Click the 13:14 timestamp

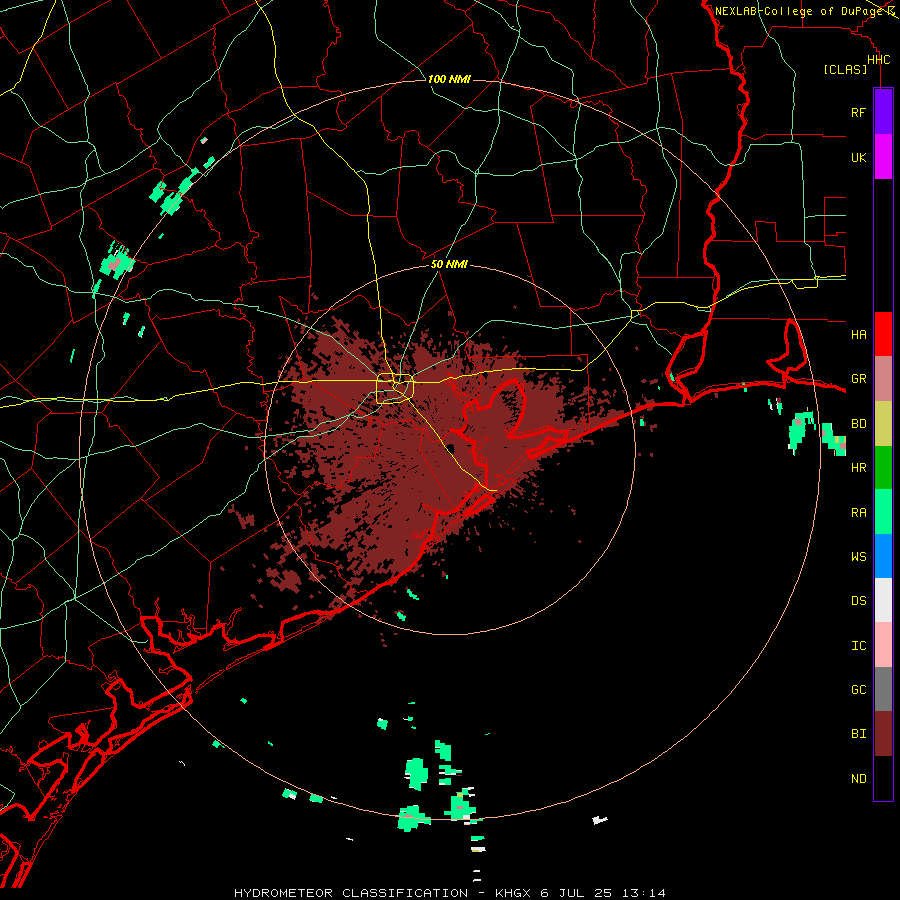tap(645, 893)
